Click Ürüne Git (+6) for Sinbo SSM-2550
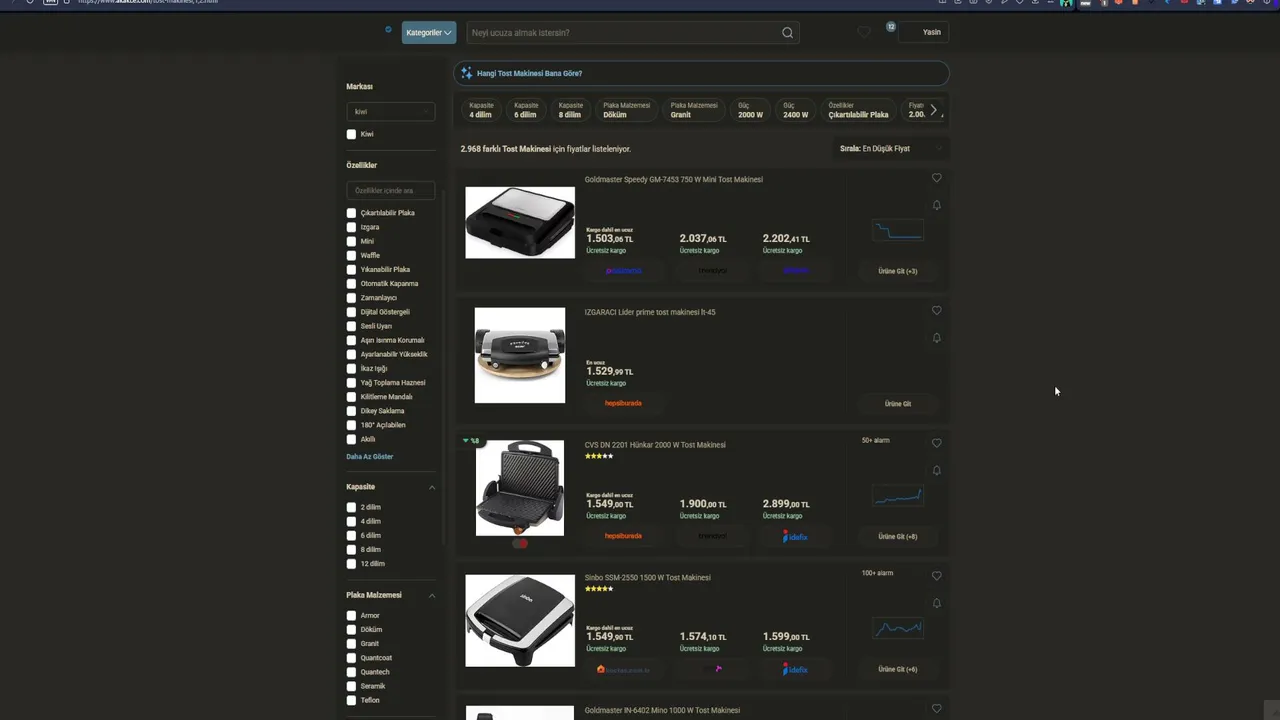Screen dimensions: 1280x720 click(898, 670)
